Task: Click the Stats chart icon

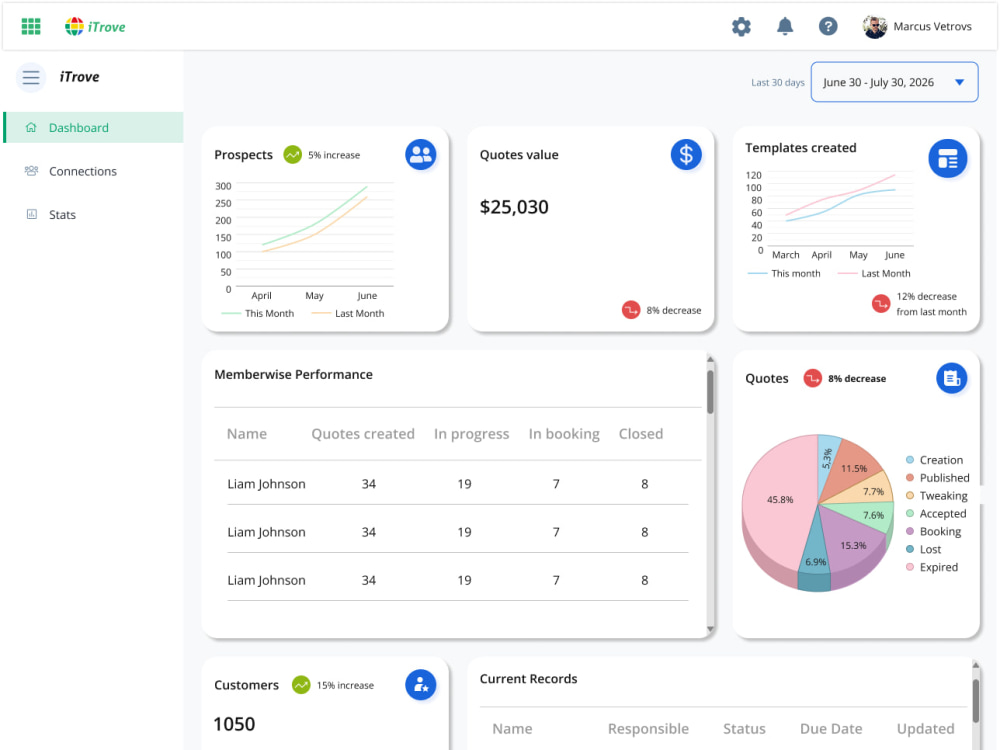Action: pyautogui.click(x=31, y=214)
